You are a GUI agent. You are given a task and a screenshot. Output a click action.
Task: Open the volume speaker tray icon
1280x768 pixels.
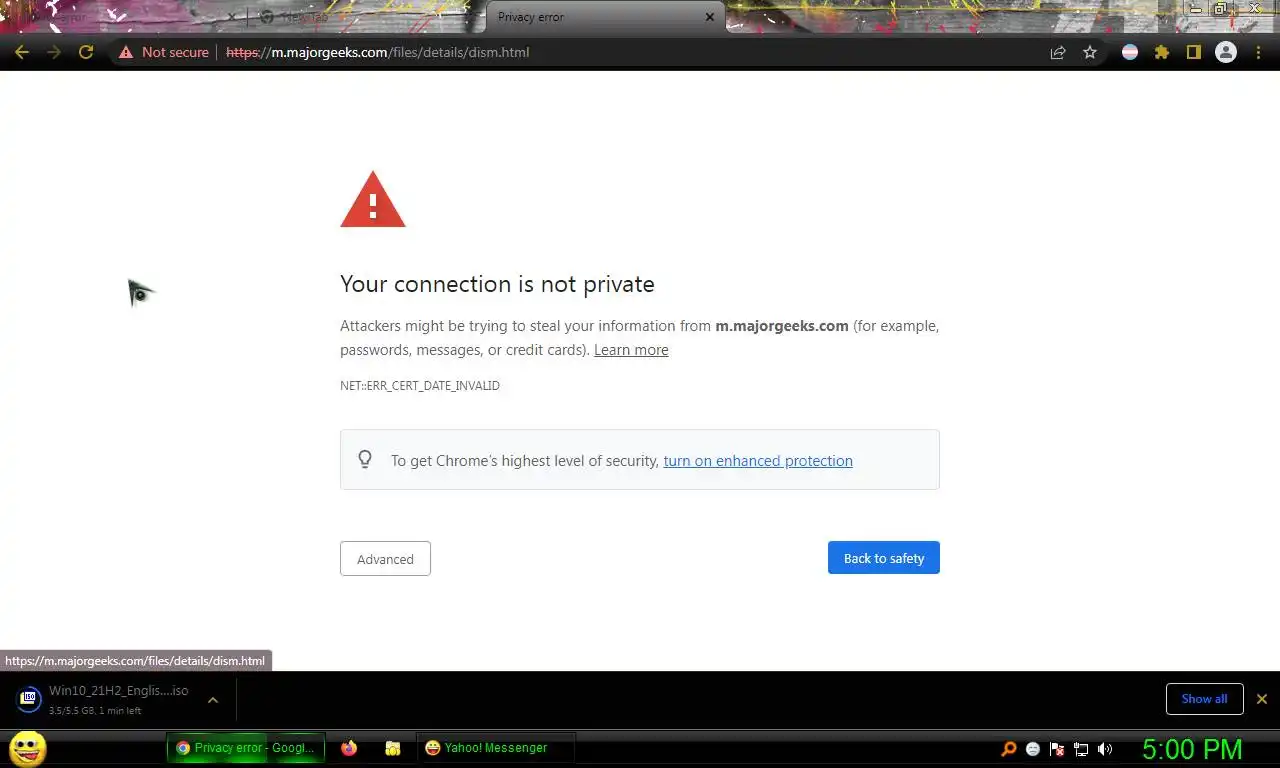[x=1105, y=749]
